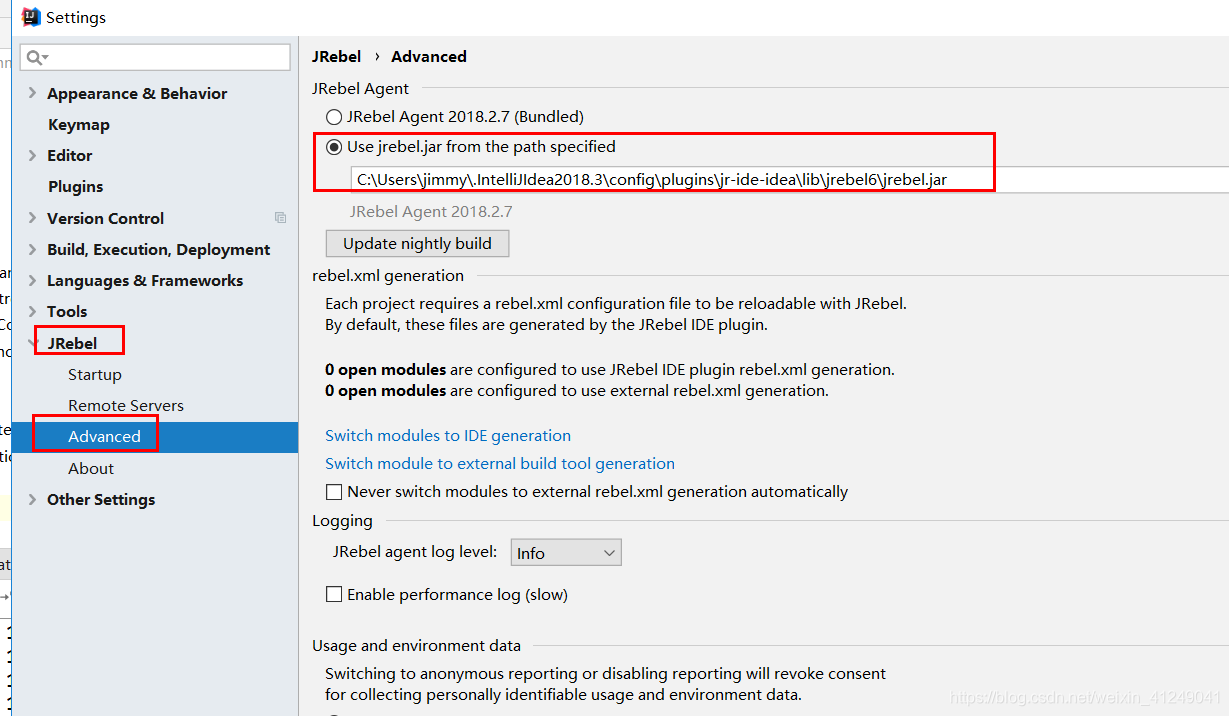Click the settings search field
The image size is (1229, 716).
pos(155,57)
